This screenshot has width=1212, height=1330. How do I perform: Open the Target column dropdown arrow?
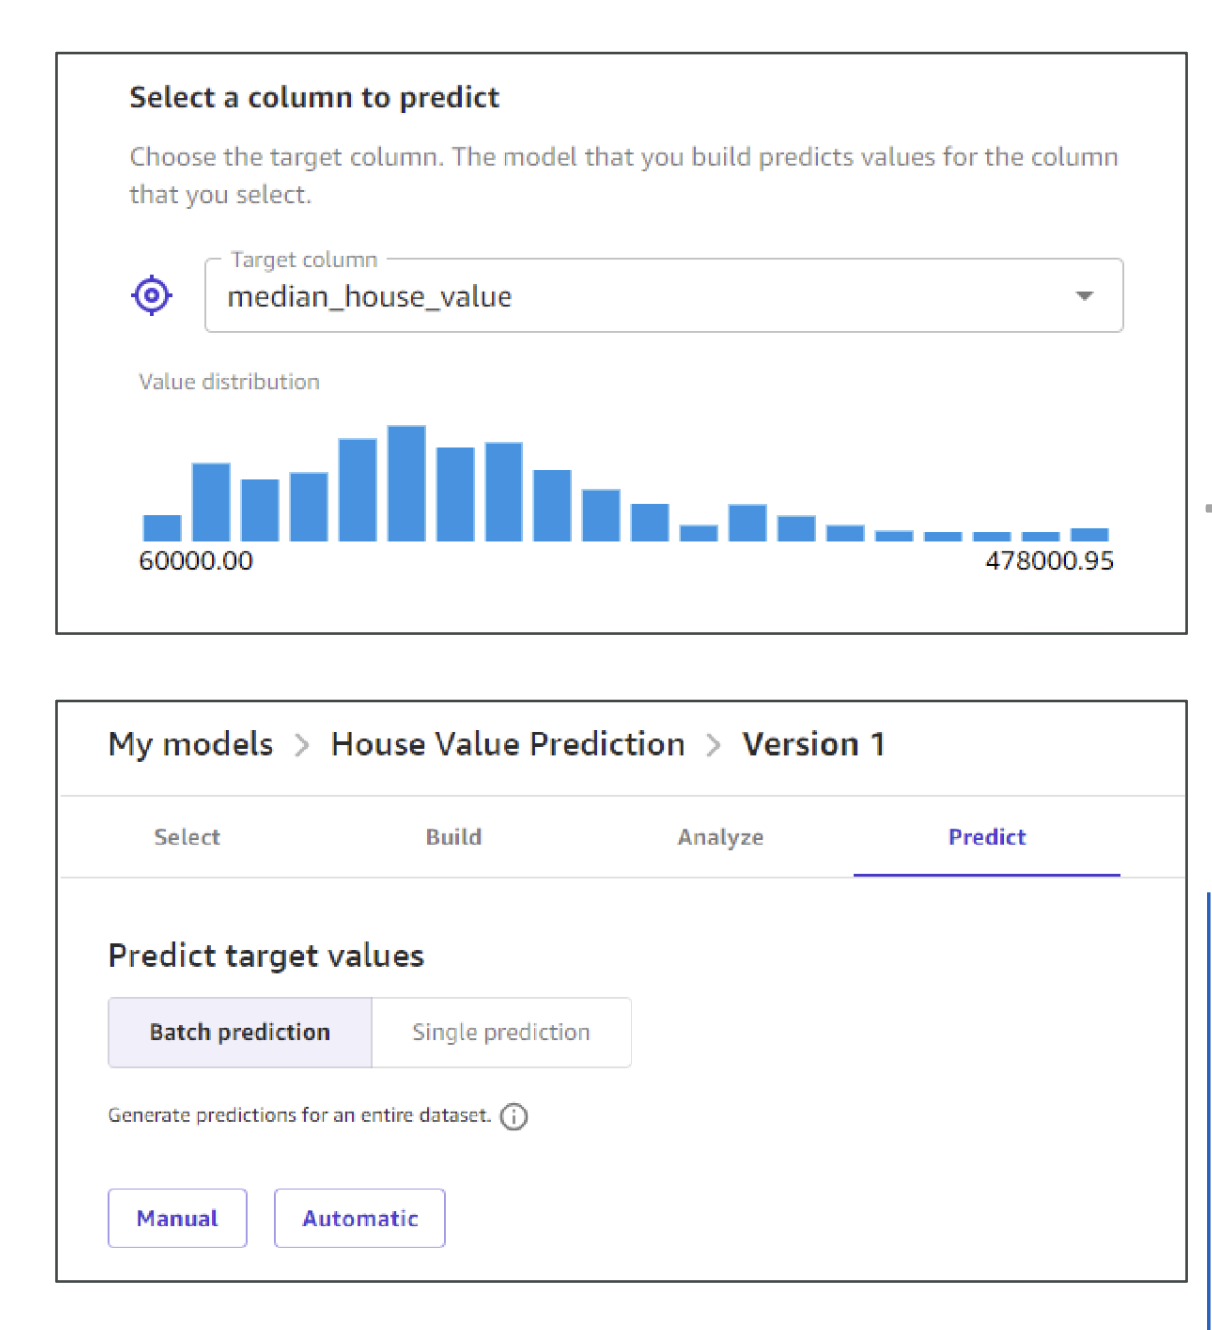pyautogui.click(x=1084, y=296)
